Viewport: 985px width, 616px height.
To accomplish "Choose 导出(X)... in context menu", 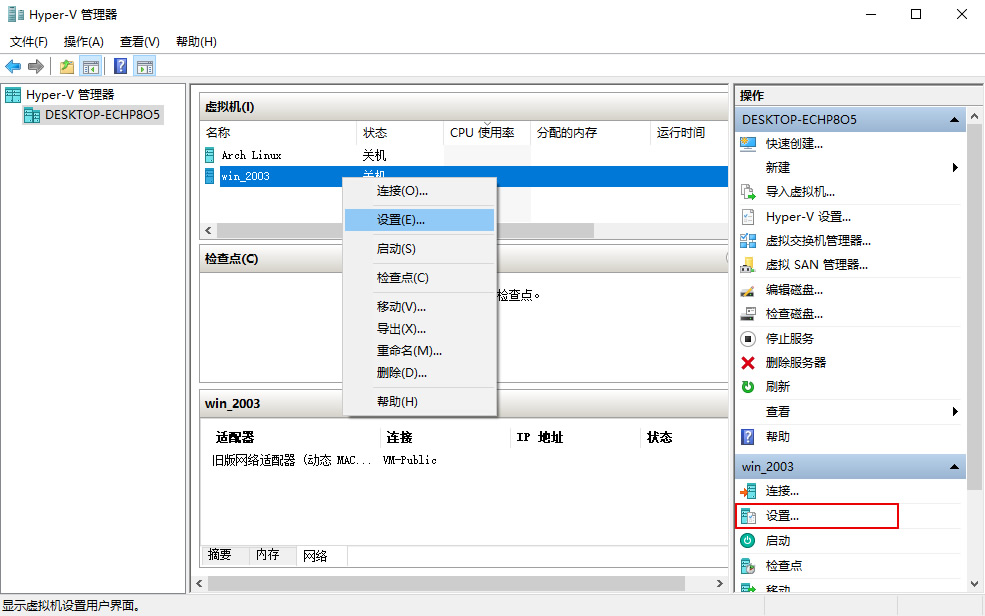I will coord(420,328).
